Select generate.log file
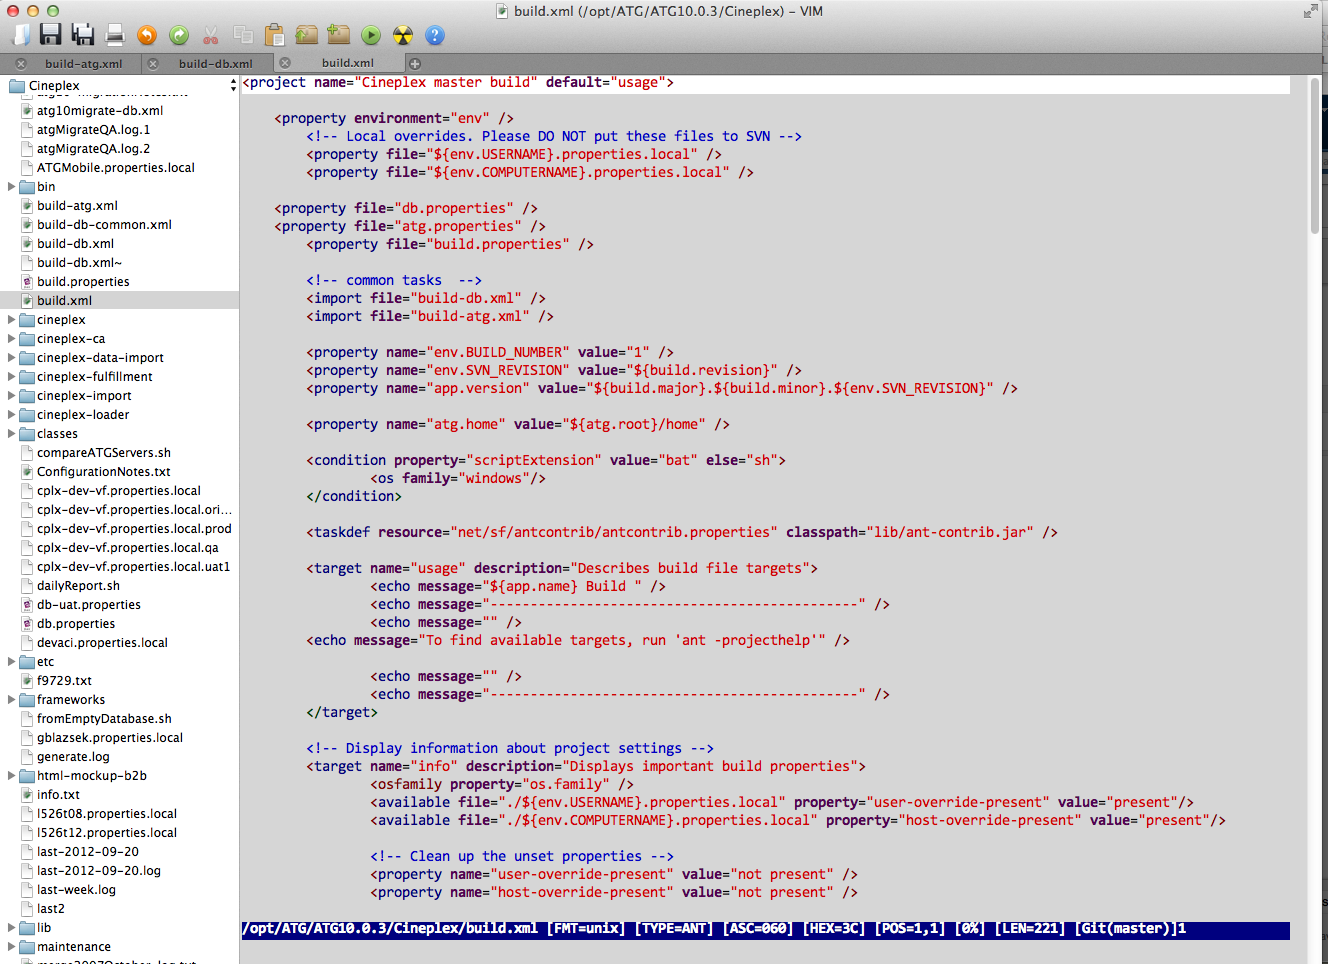The height and width of the screenshot is (964, 1328). pos(73,757)
